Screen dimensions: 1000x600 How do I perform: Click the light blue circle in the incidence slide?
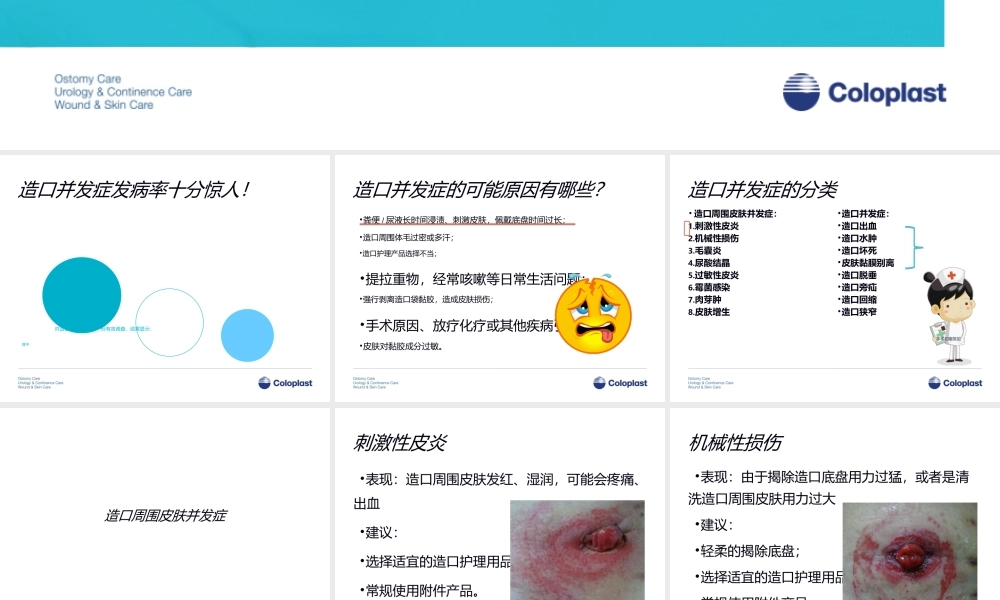(247, 335)
